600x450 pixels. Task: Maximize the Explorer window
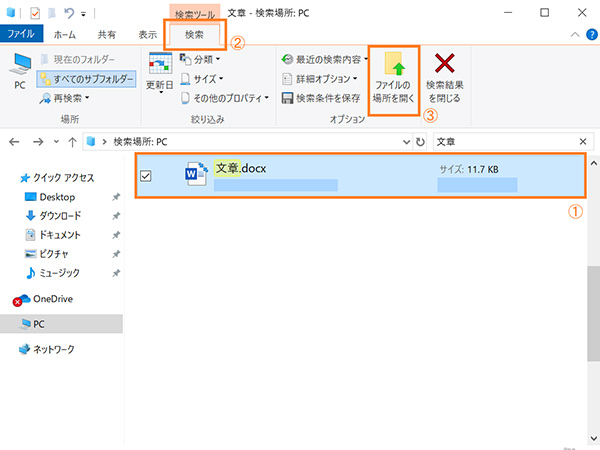coord(544,13)
